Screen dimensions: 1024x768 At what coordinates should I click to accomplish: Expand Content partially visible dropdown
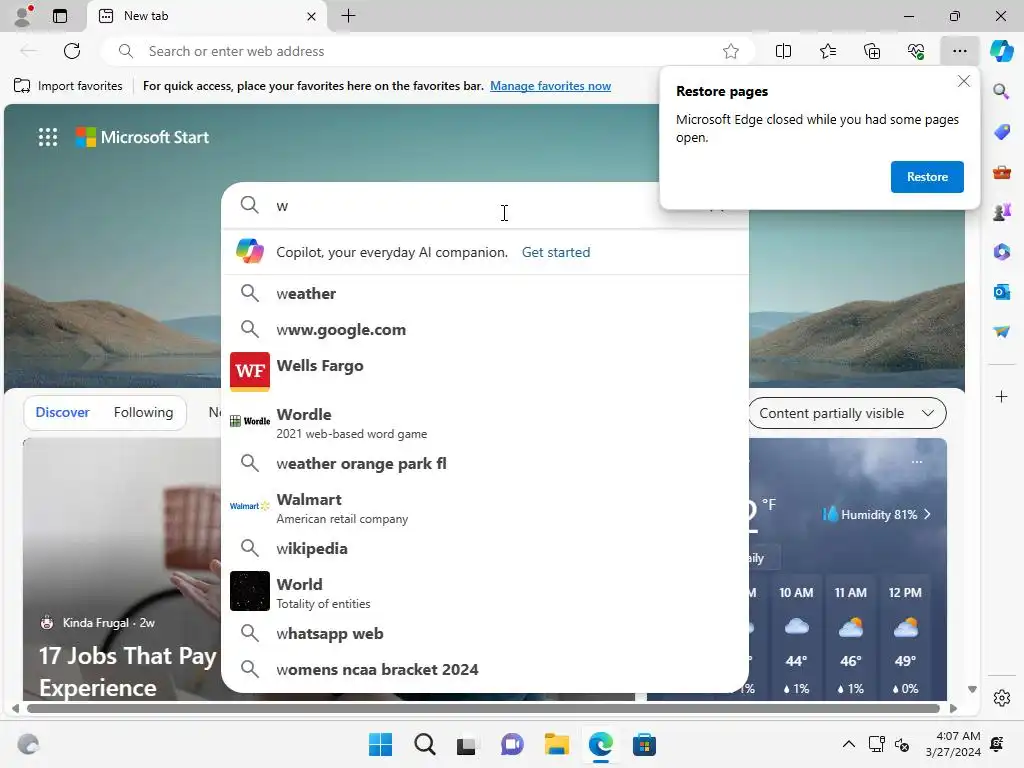(x=847, y=413)
